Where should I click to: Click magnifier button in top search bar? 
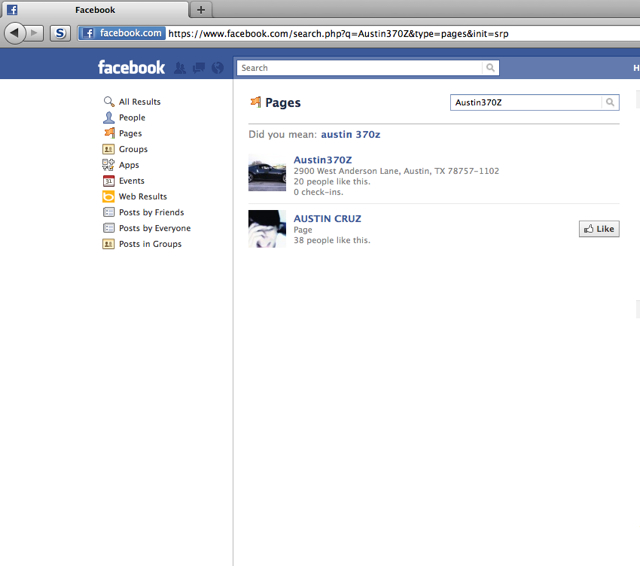pyautogui.click(x=490, y=68)
